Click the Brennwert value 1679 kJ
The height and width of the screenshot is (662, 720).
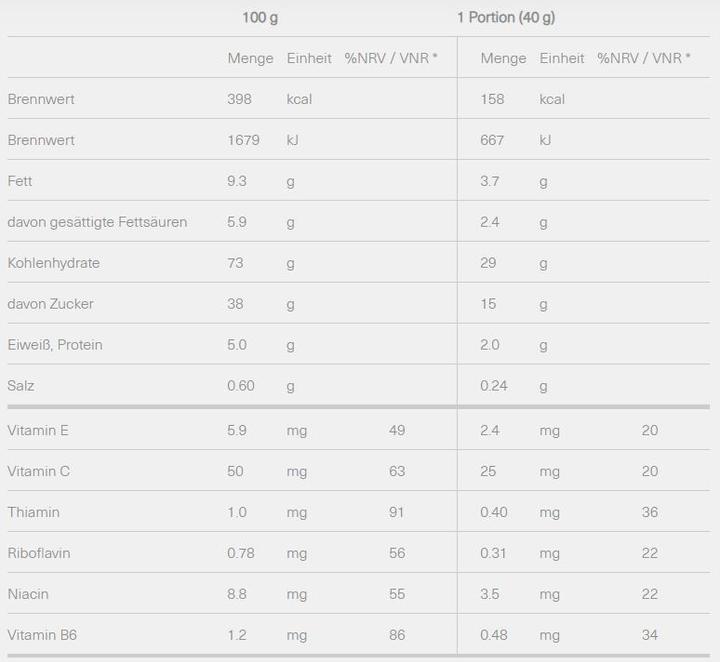pyautogui.click(x=243, y=140)
